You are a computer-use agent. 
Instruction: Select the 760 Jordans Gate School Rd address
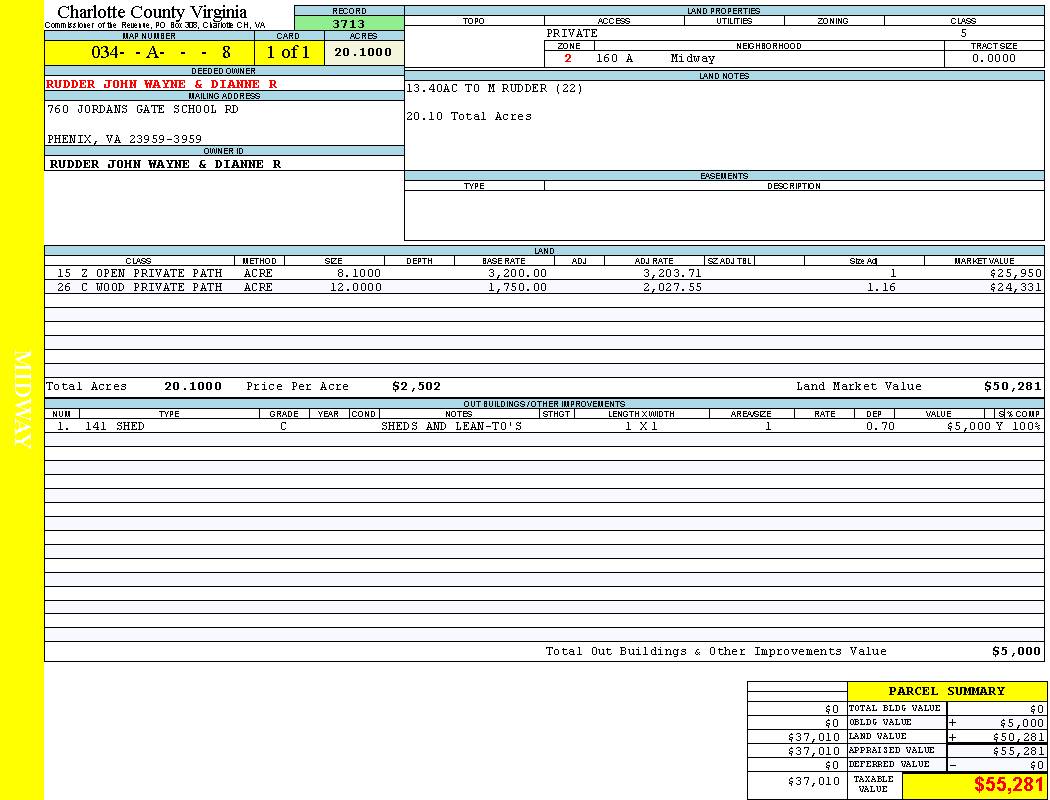[x=143, y=110]
